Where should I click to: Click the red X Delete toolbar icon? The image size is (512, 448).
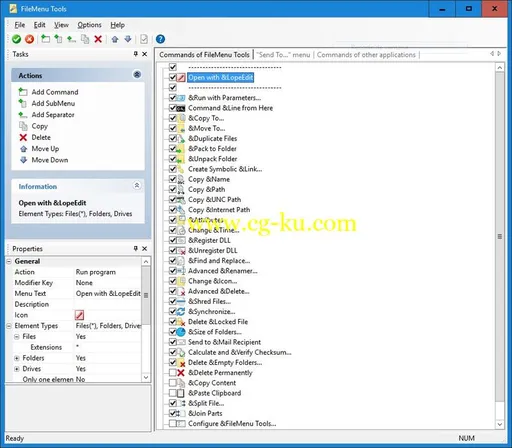click(x=98, y=39)
